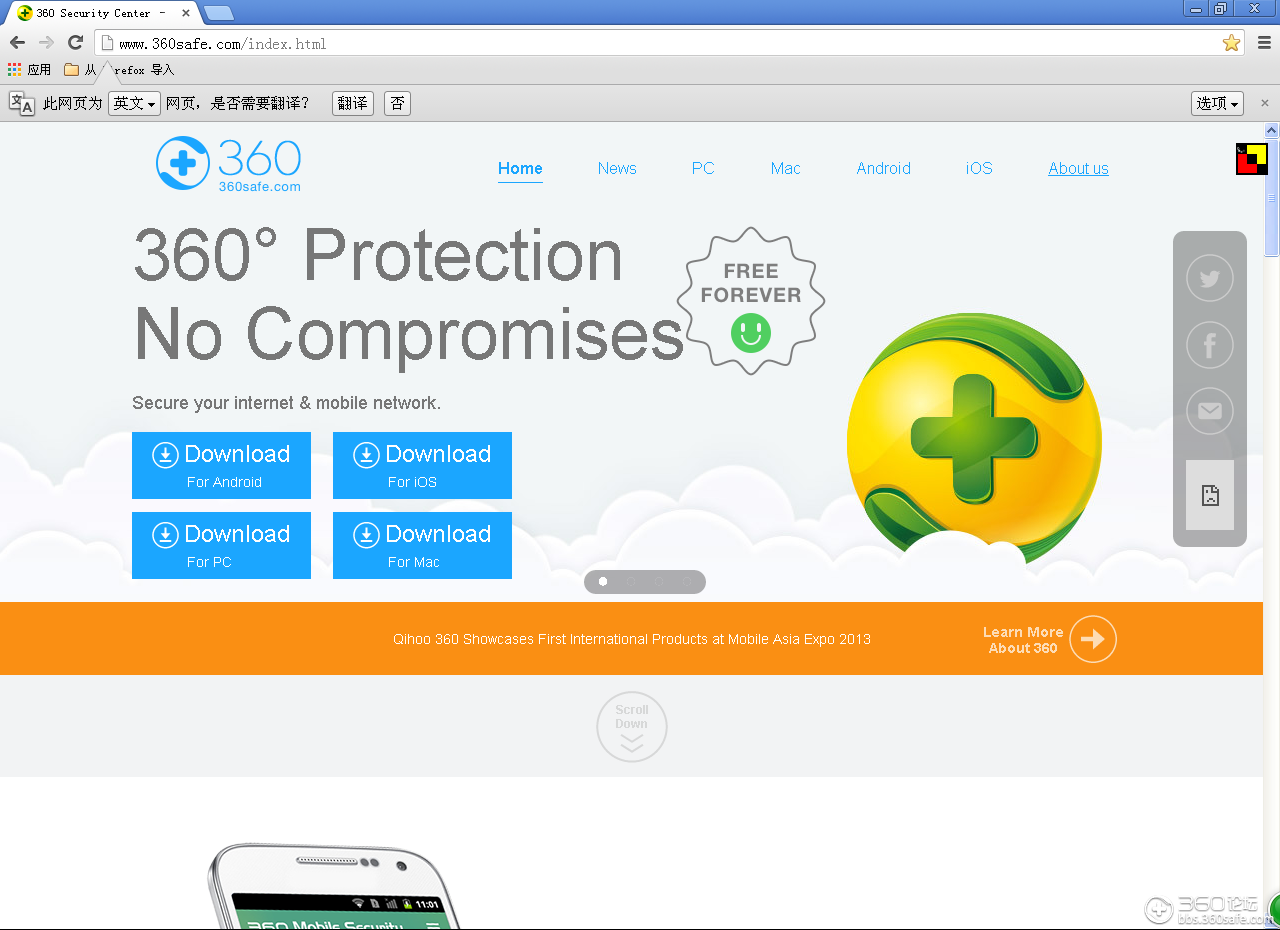This screenshot has width=1280, height=930.
Task: Click the 360 favicon on the browser tab
Action: tap(25, 13)
